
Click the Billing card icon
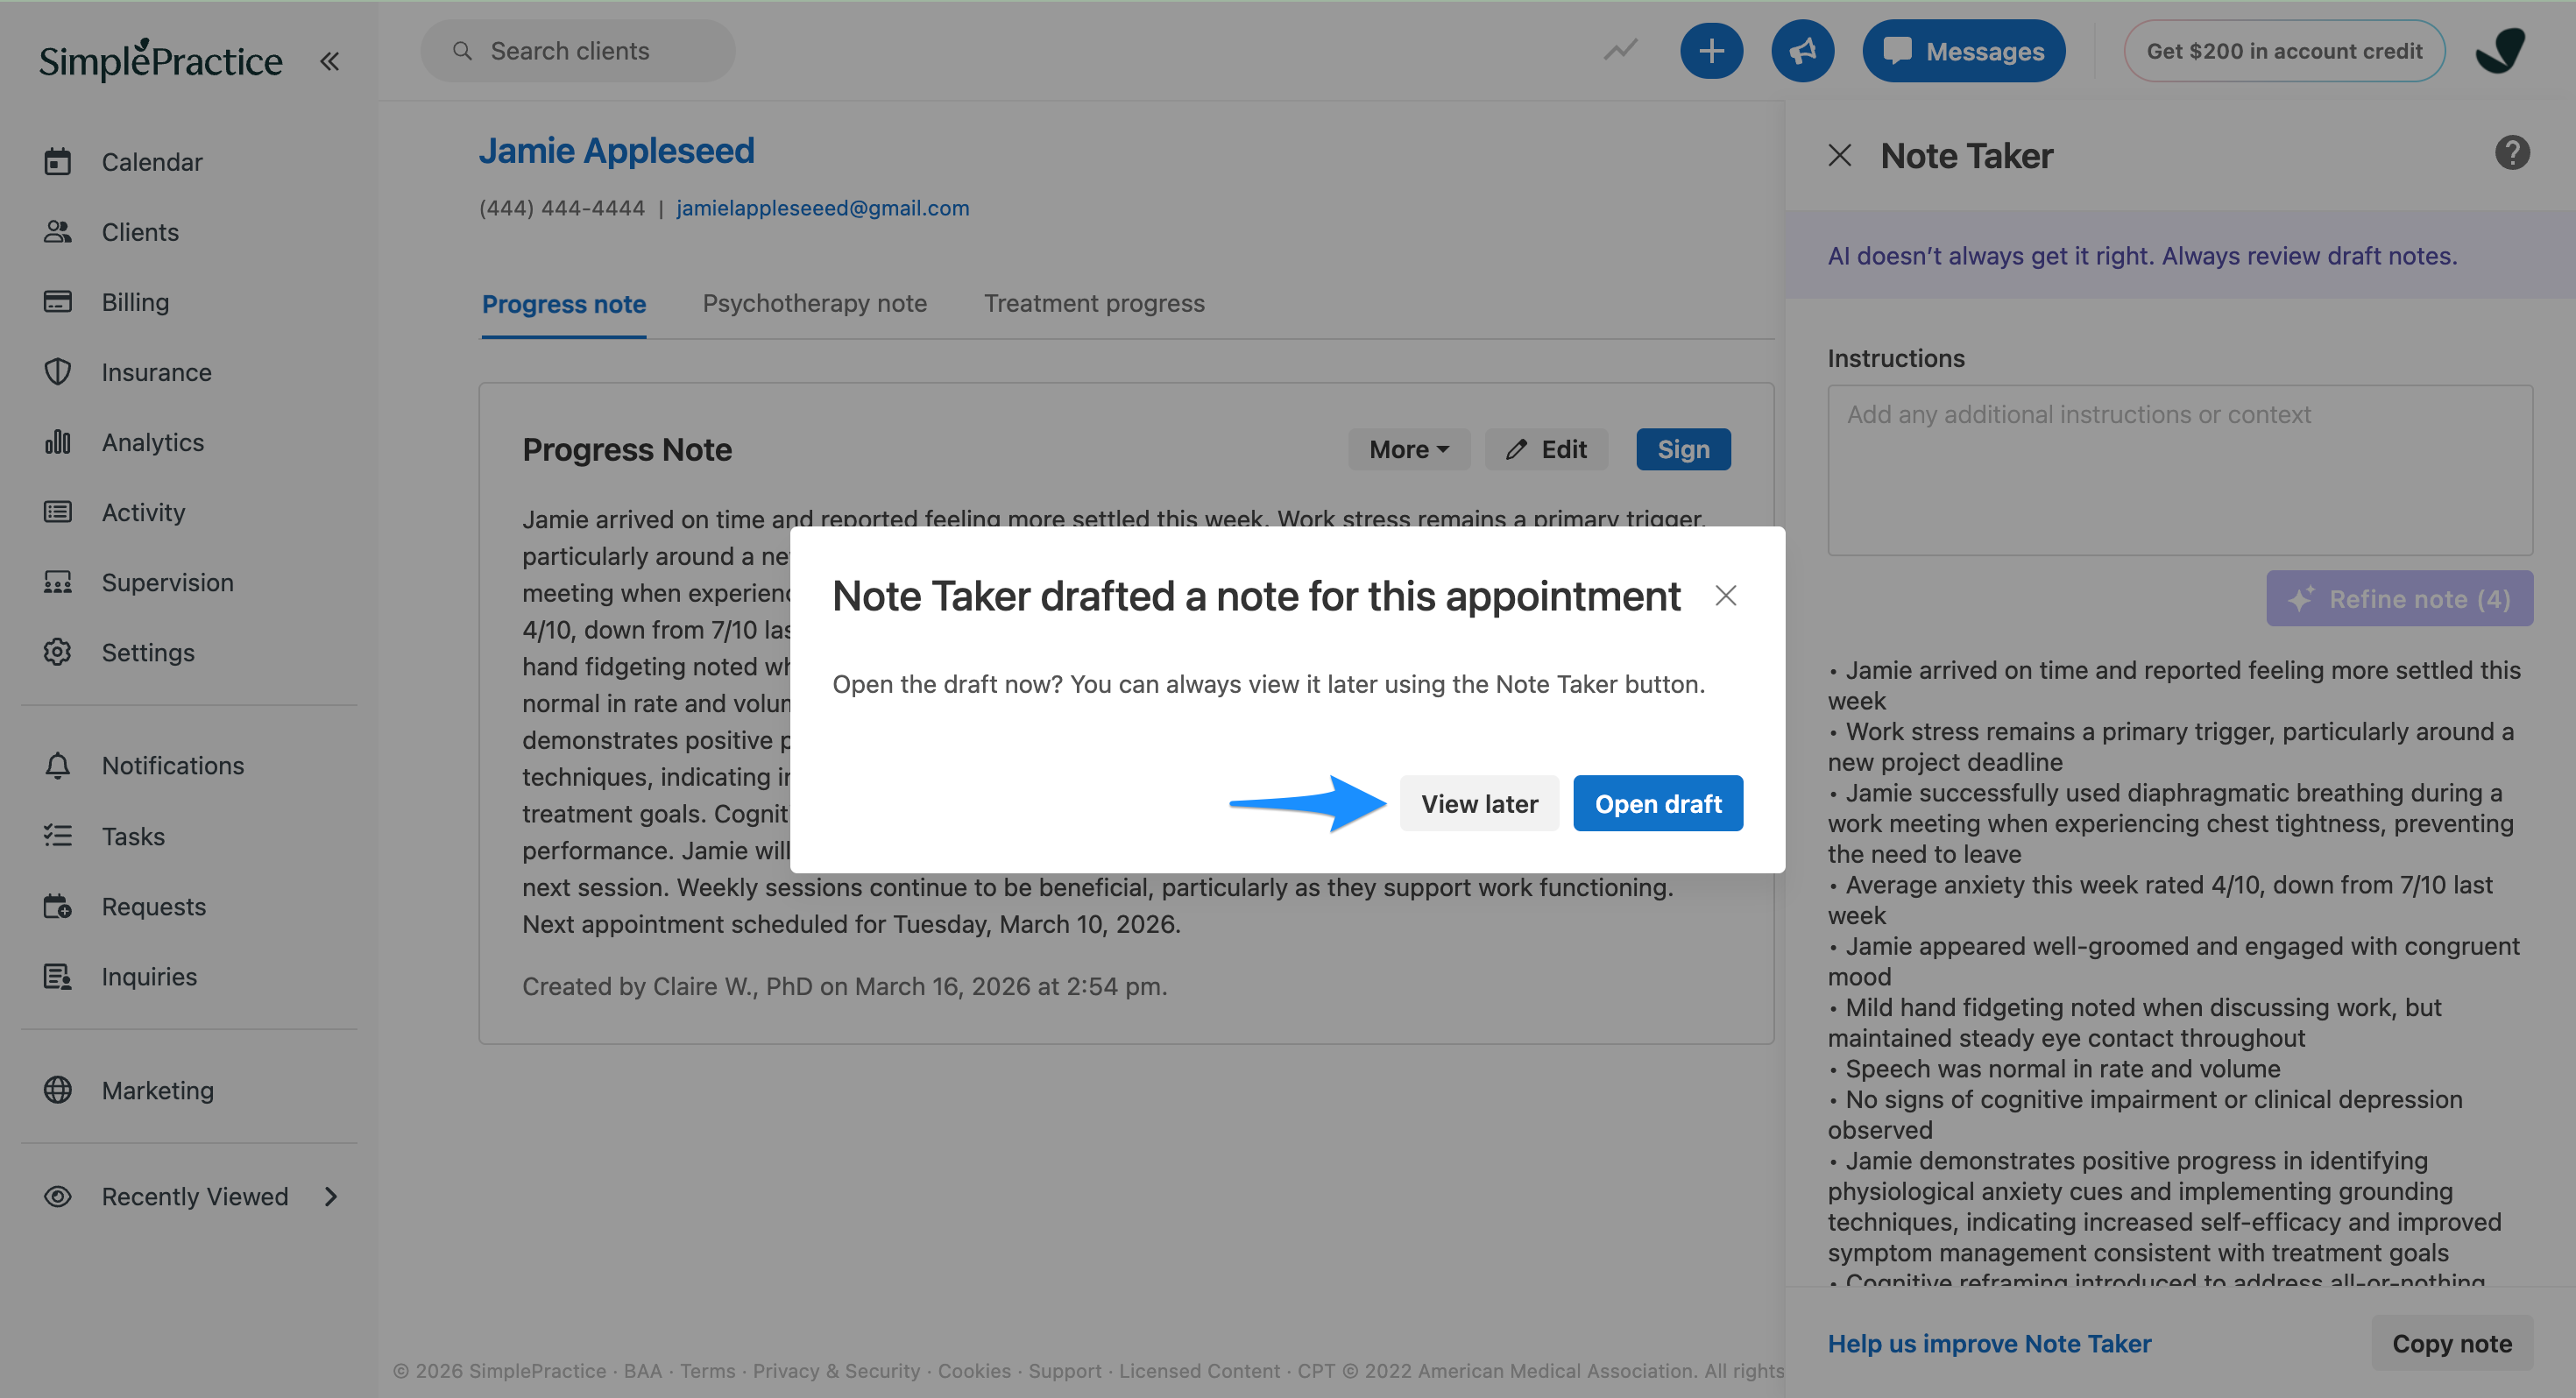[58, 301]
